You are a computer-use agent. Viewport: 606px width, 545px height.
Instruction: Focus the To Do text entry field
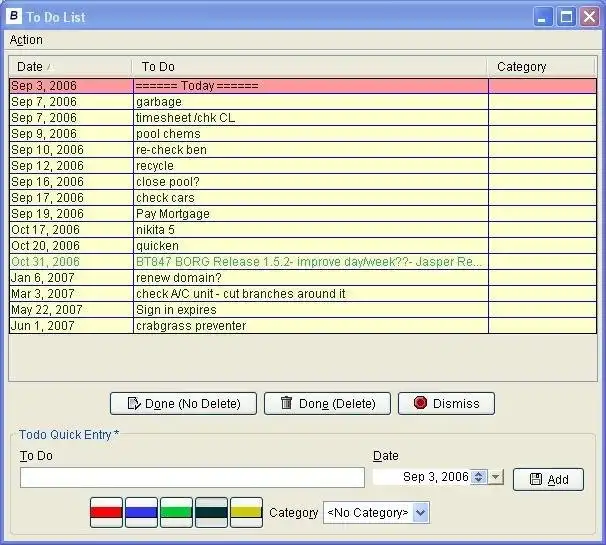(192, 478)
